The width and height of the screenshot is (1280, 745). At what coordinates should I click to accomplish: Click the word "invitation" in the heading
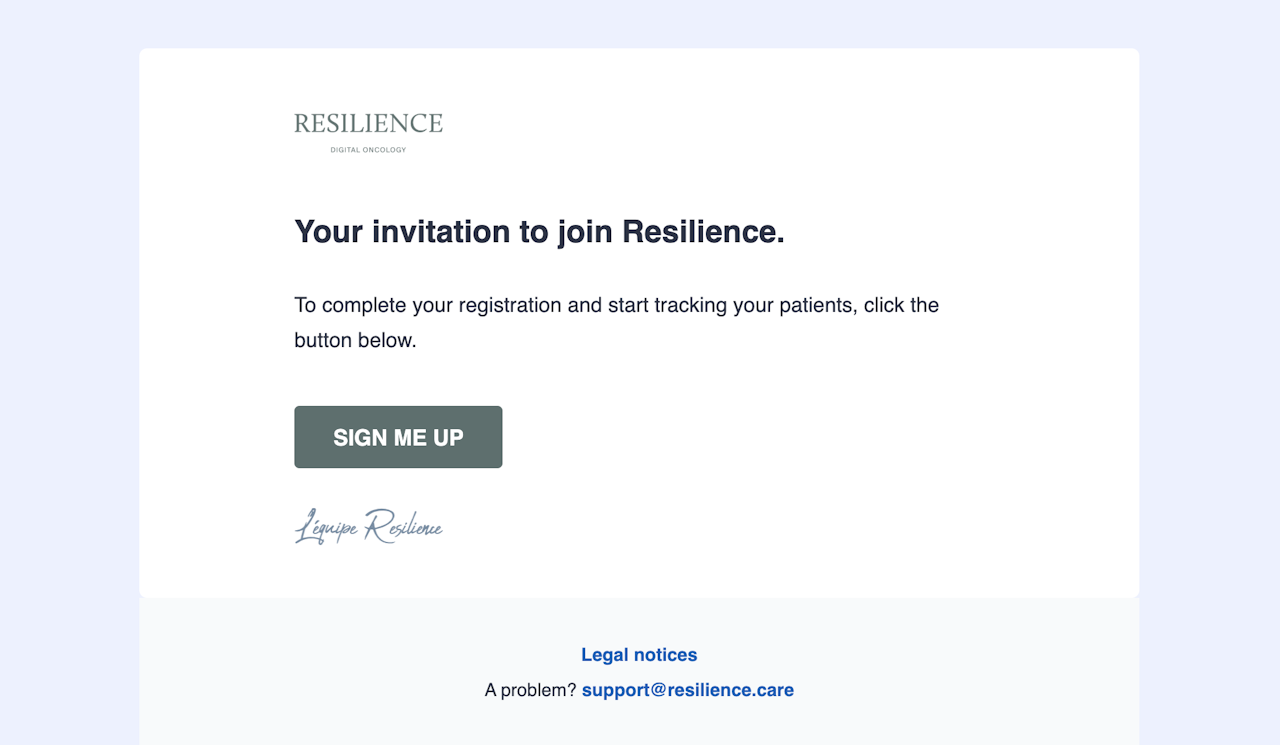pyautogui.click(x=441, y=232)
